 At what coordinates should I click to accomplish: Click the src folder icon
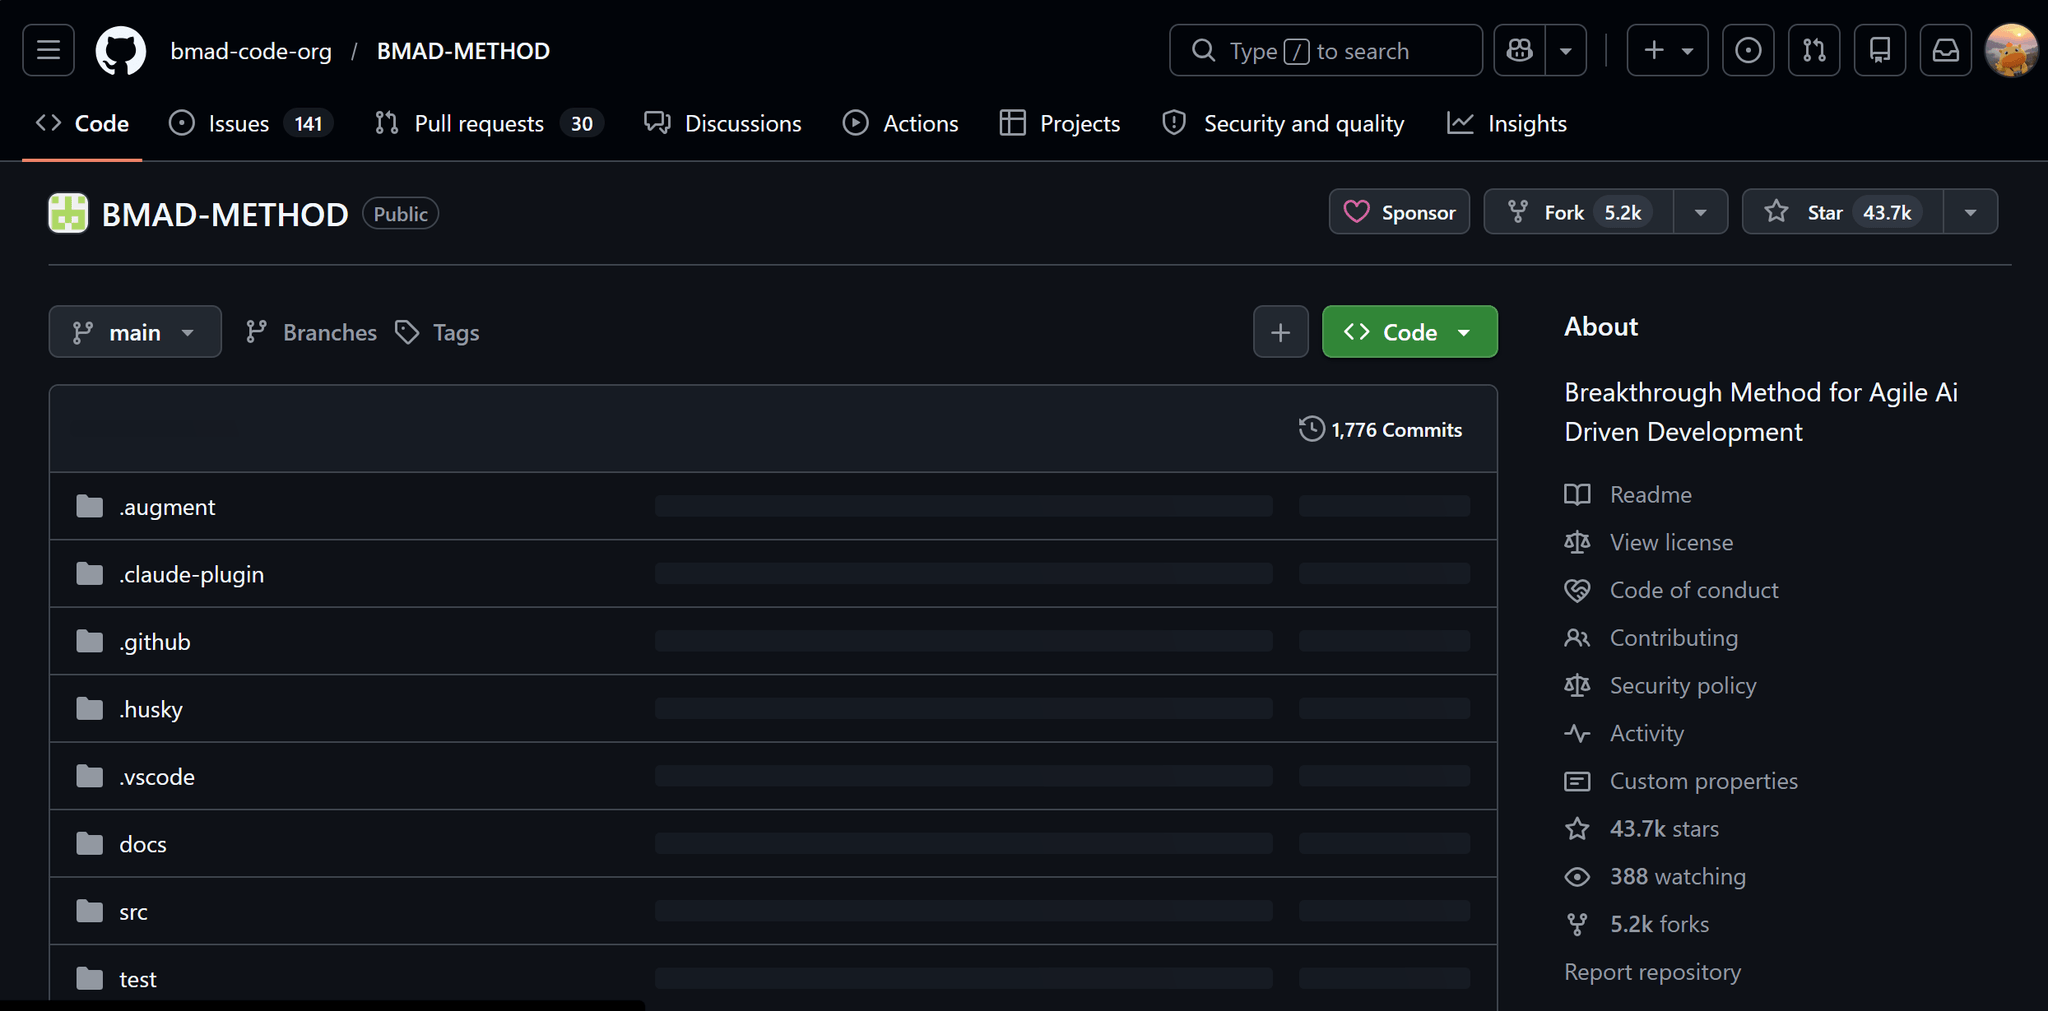[90, 911]
